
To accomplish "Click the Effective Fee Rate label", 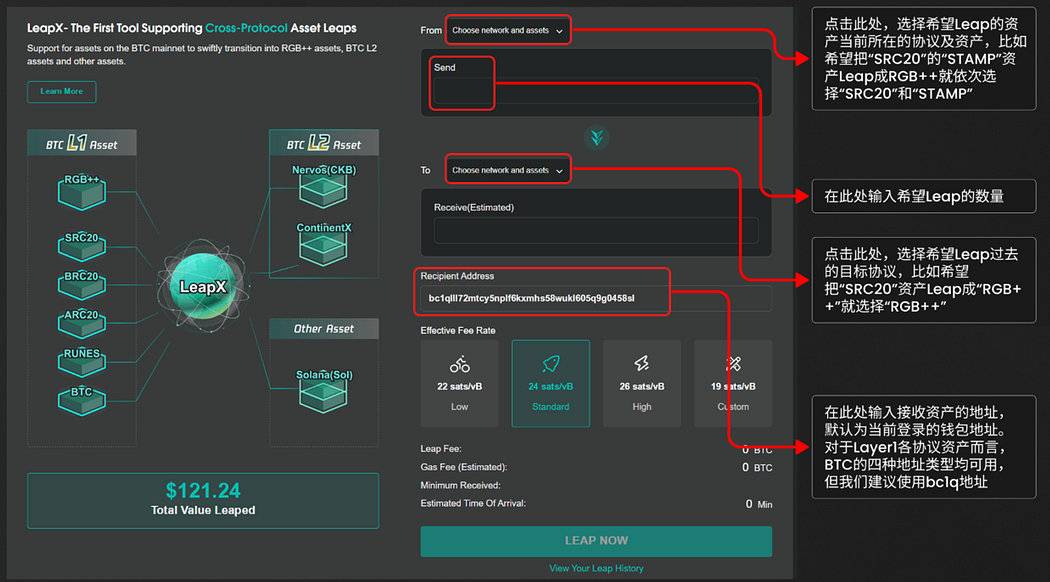I will coord(458,330).
